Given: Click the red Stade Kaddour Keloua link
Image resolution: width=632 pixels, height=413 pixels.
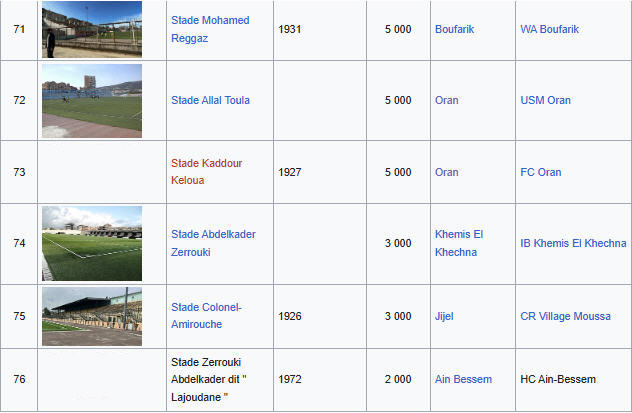Looking at the screenshot, I should (206, 172).
